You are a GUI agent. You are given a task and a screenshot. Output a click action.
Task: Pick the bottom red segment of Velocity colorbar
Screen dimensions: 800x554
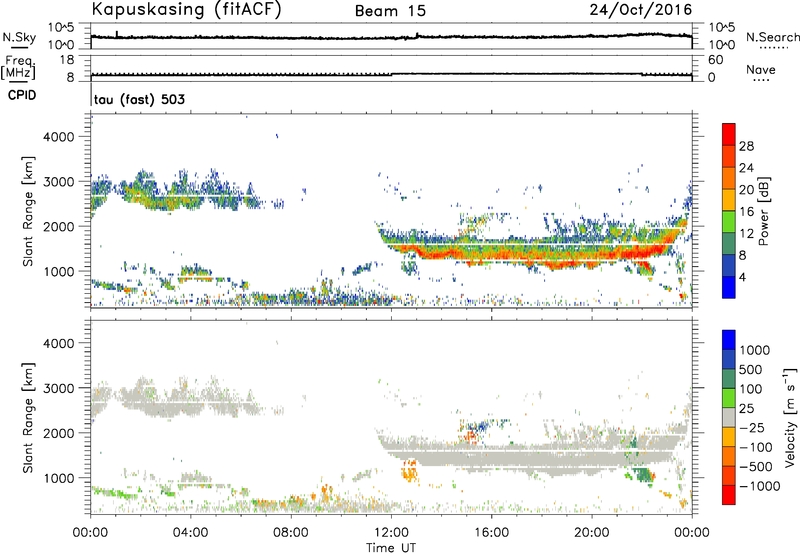(729, 495)
